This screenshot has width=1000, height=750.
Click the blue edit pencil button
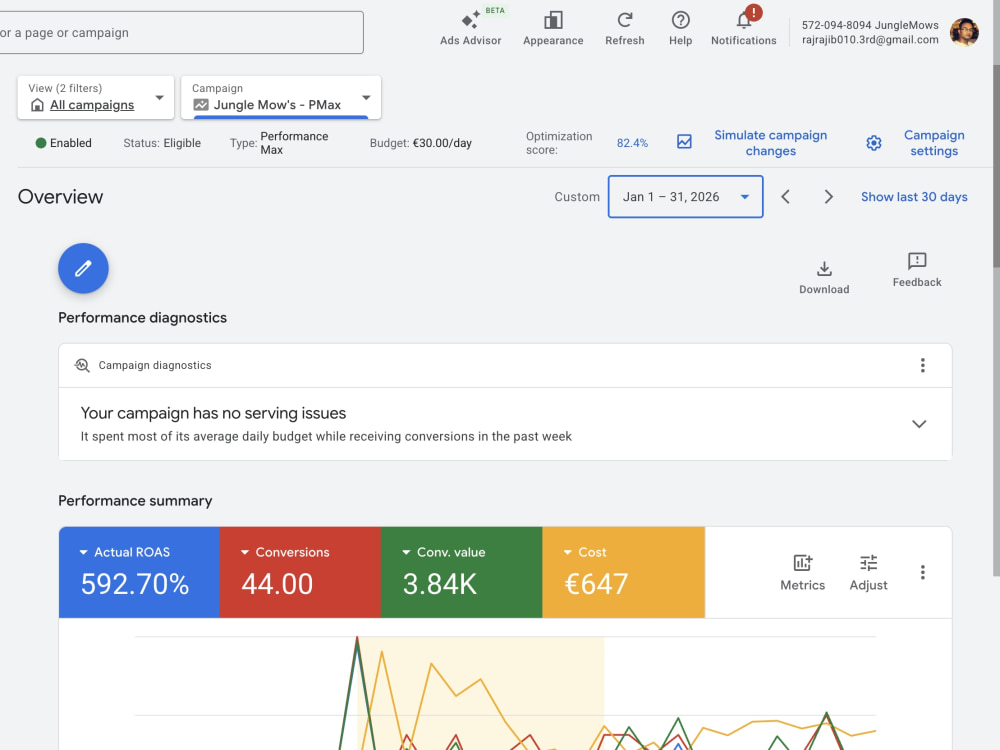click(84, 268)
